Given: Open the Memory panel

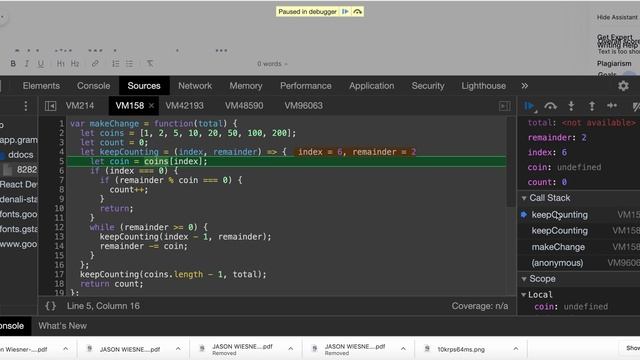Looking at the screenshot, I should tap(246, 86).
